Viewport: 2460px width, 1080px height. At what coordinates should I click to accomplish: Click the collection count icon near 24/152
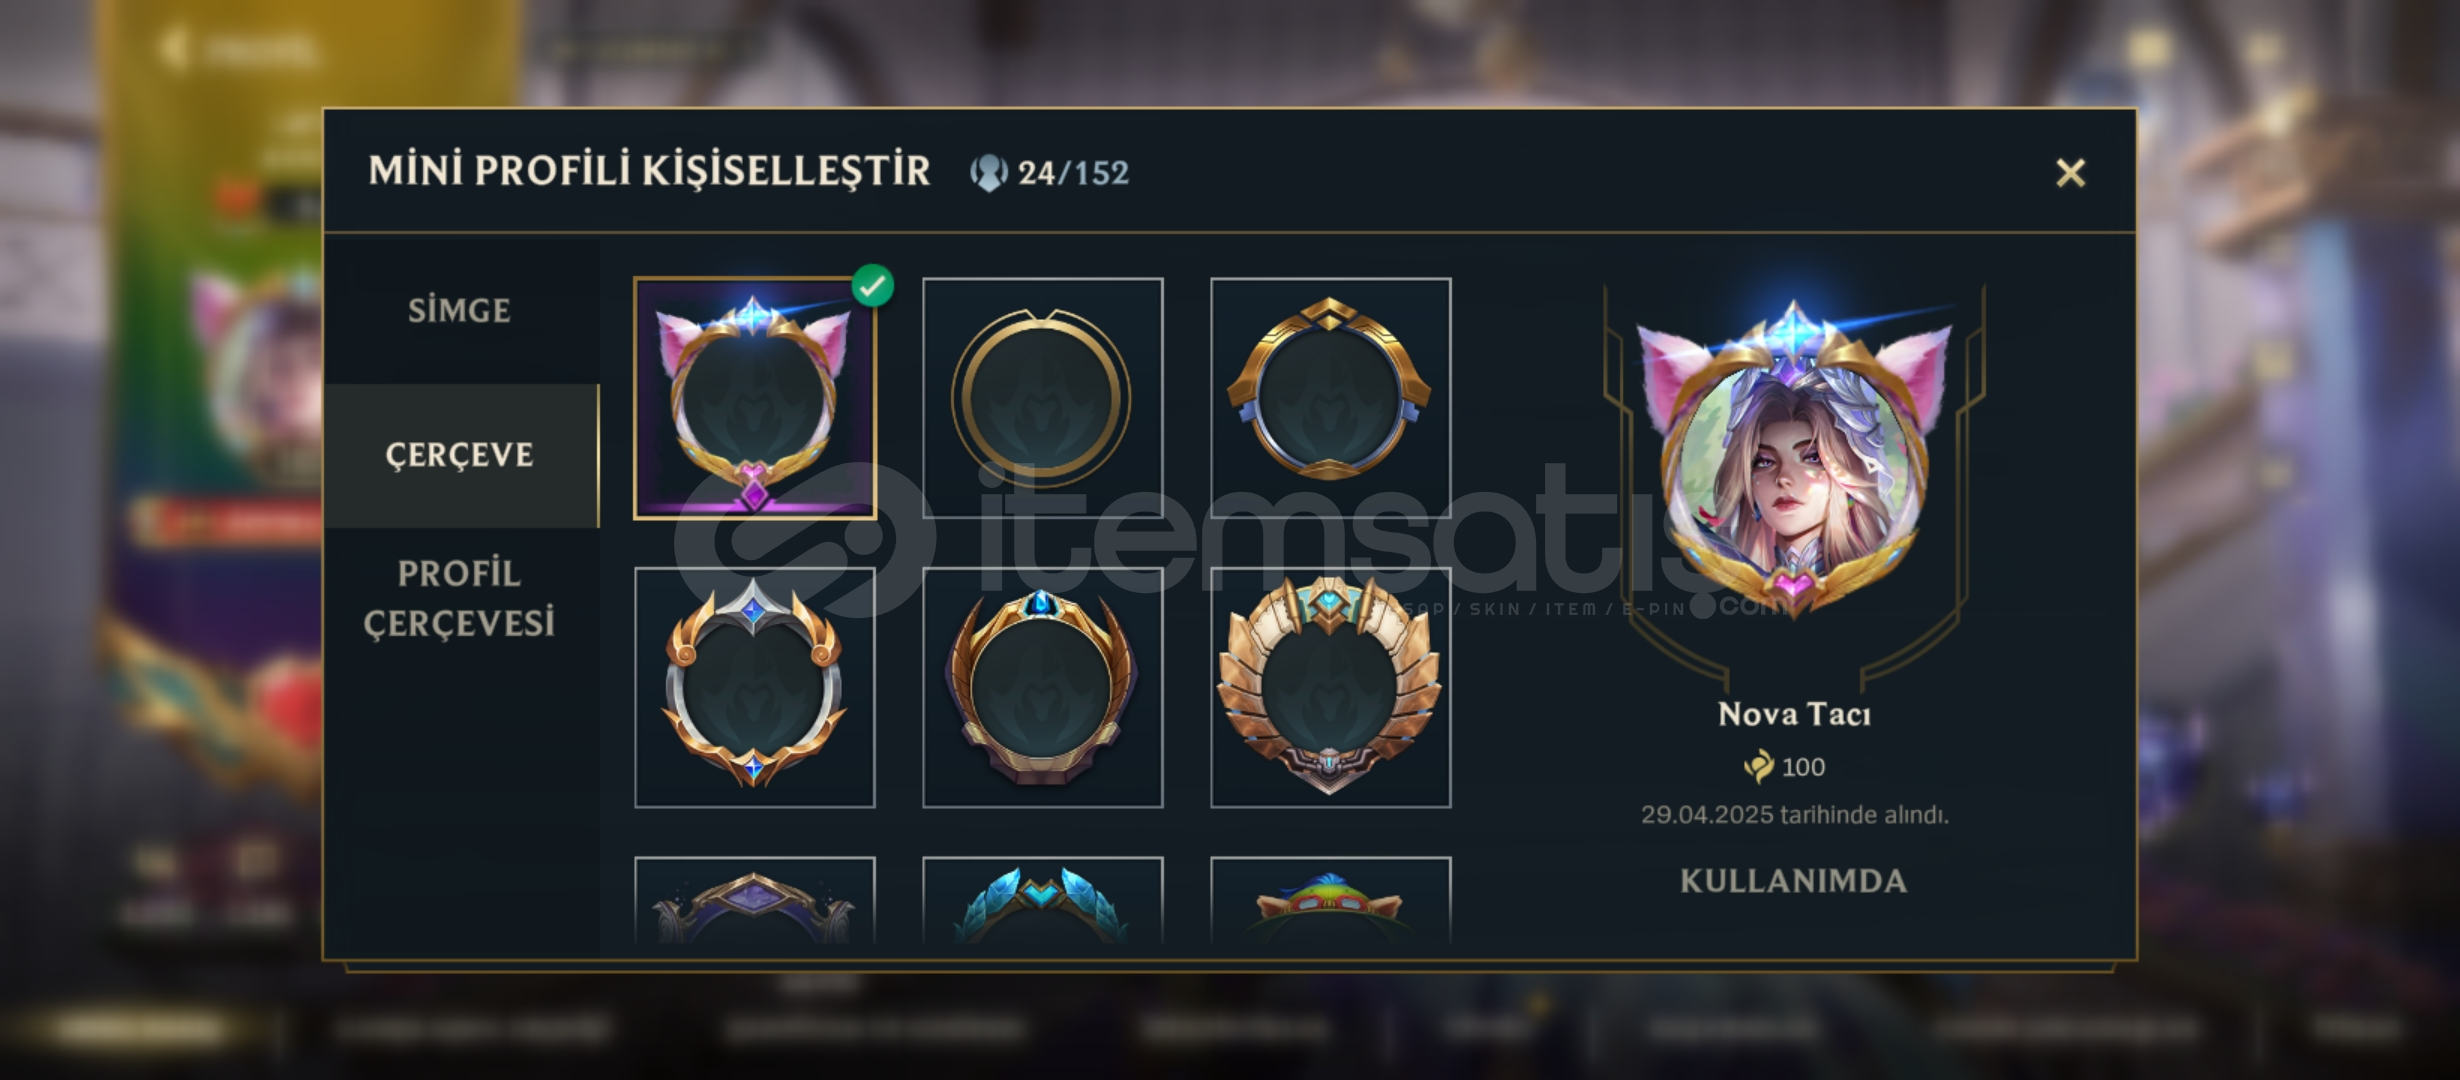988,173
